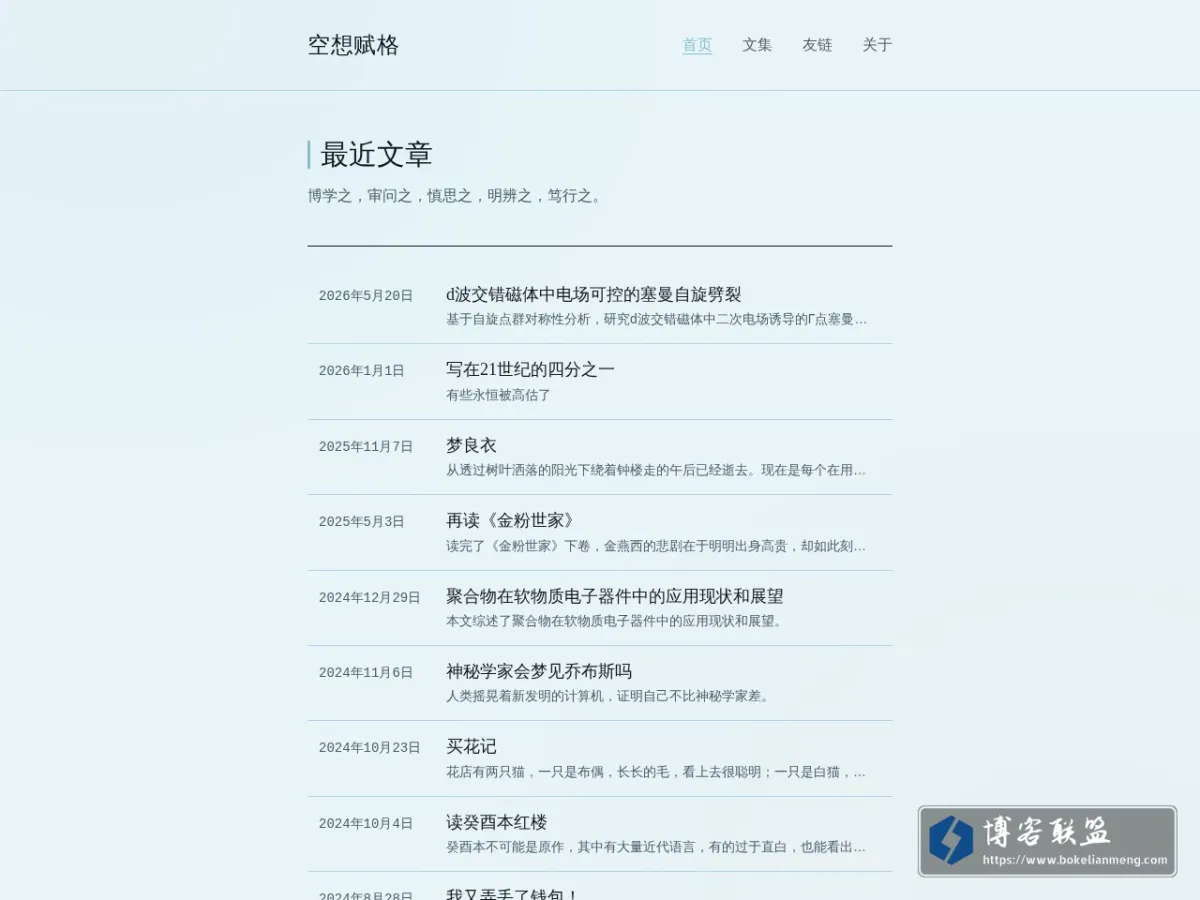
Task: Click the blue lightning logo in 博客联盟 badge
Action: pos(950,840)
